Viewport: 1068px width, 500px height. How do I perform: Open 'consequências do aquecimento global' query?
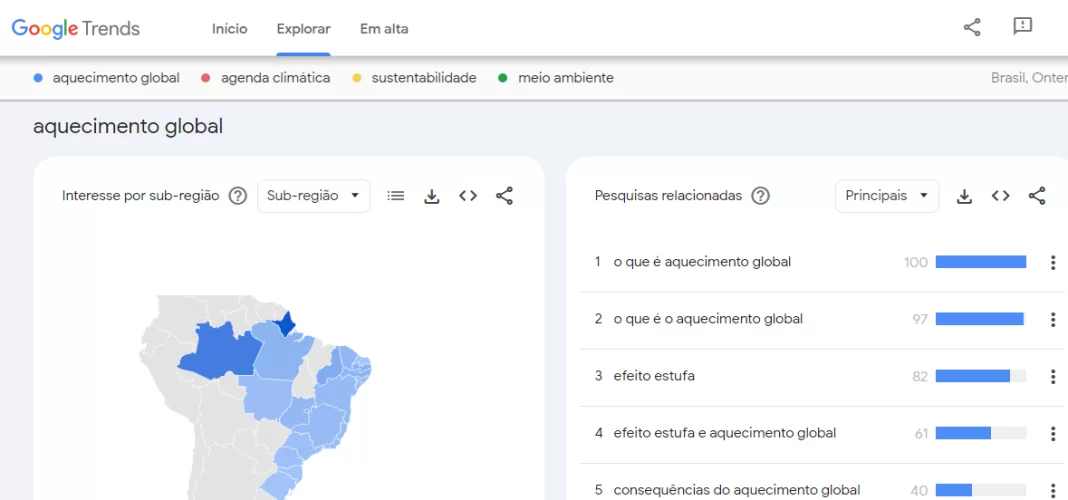pos(736,490)
